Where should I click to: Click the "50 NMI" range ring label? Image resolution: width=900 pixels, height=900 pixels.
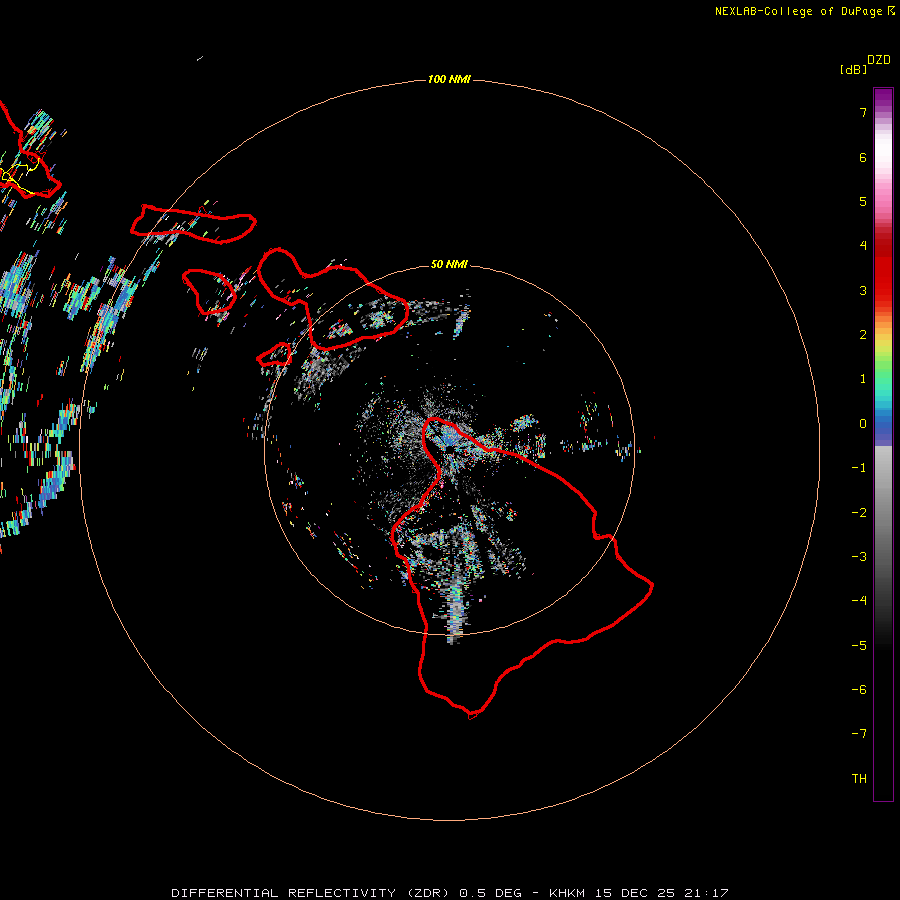tap(449, 264)
